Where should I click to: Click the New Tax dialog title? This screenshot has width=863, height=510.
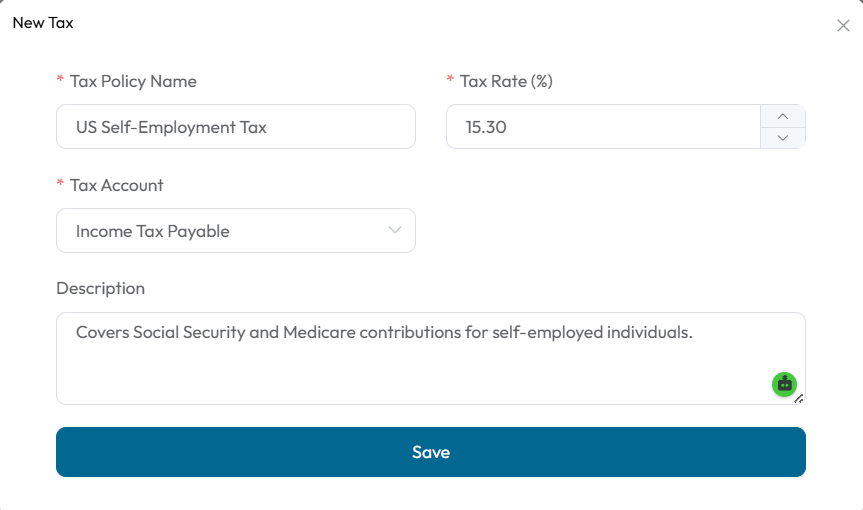pos(43,23)
